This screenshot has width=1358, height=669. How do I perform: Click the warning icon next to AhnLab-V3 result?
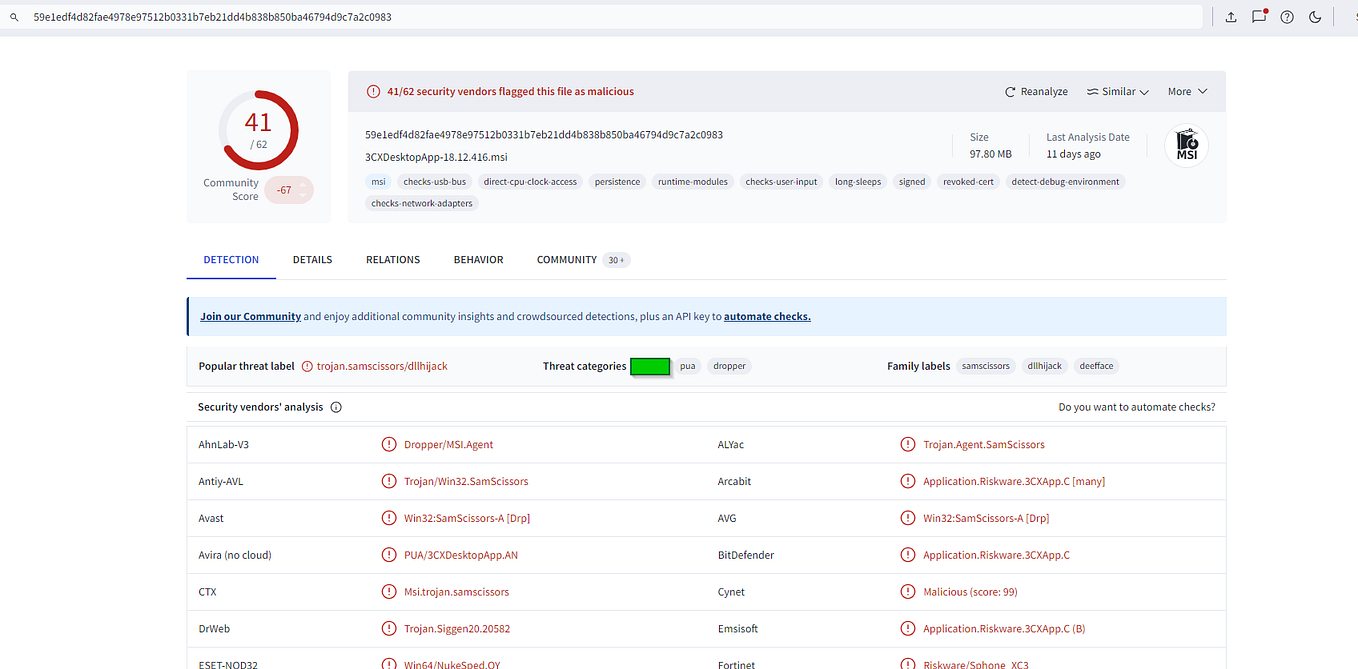point(389,444)
